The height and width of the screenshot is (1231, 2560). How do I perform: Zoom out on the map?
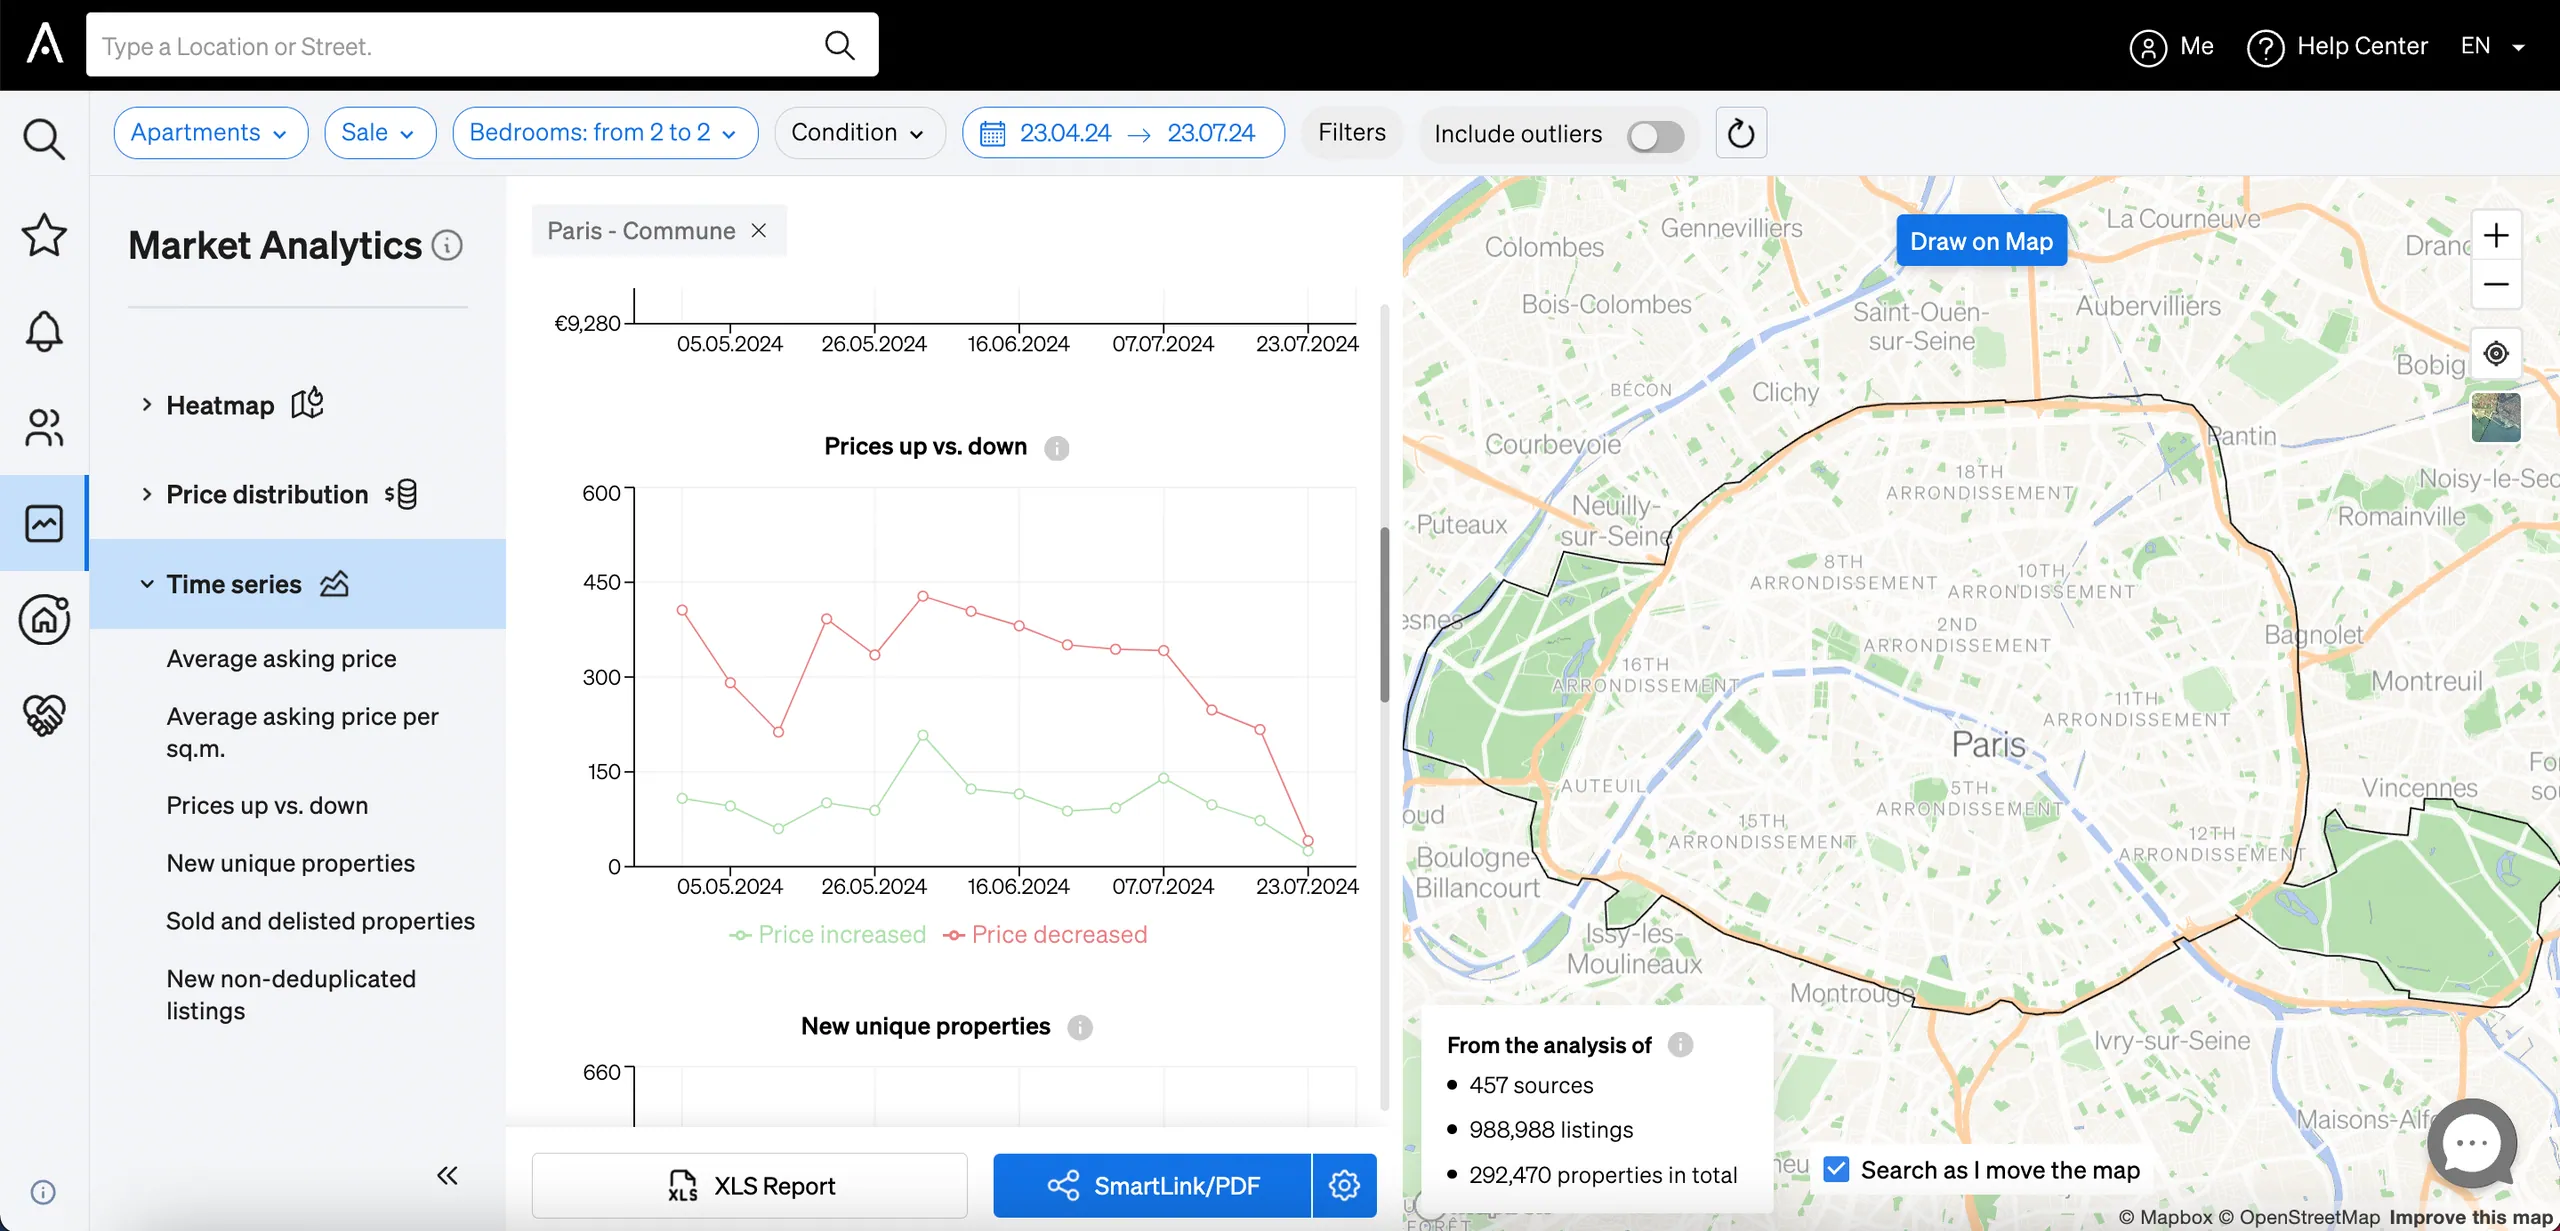coord(2496,284)
